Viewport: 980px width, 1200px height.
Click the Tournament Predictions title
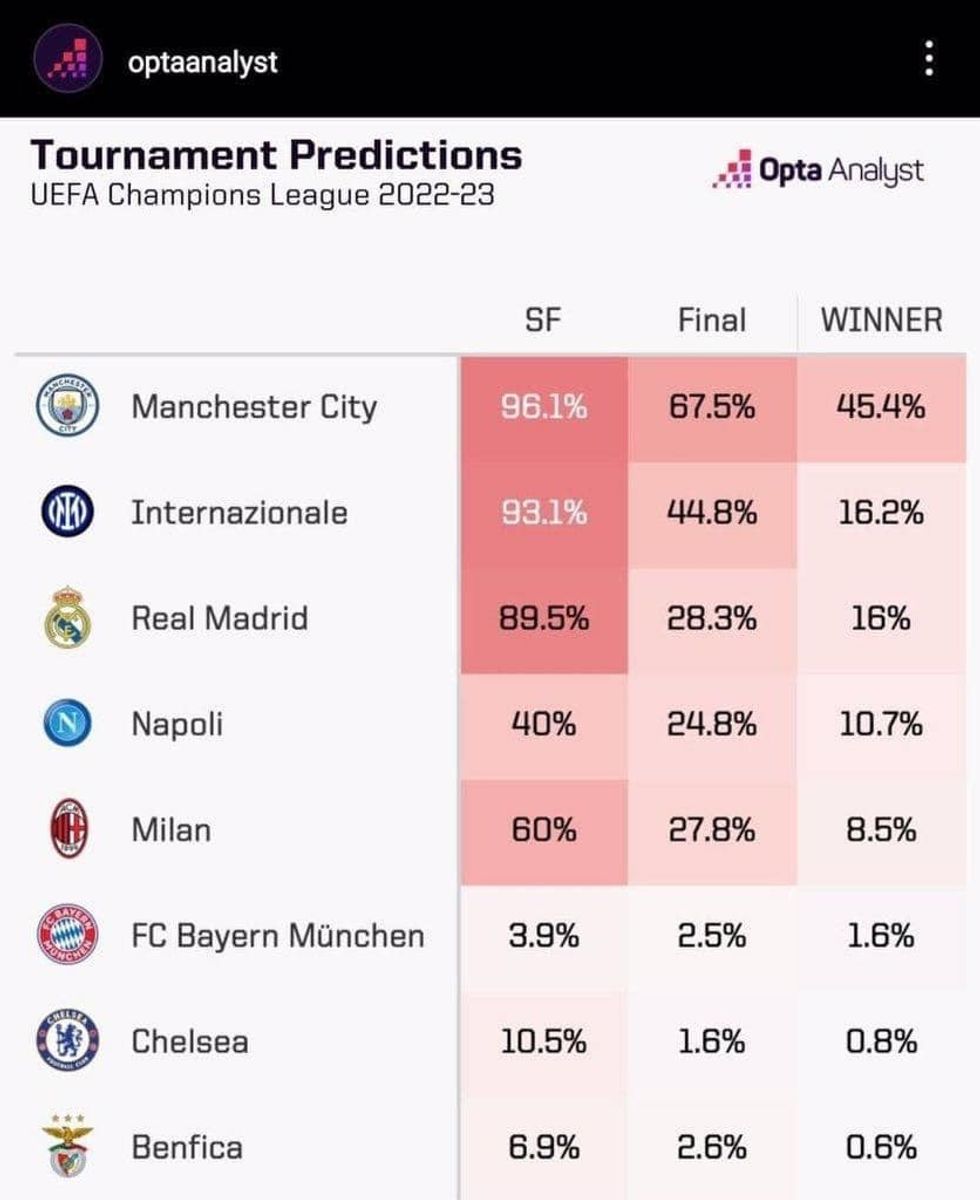coord(276,155)
